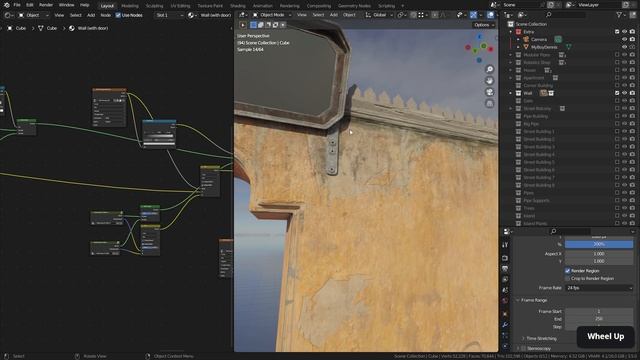Viewport: 640px width, 360px height.
Task: Expand the Wall collection arrow
Action: point(511,93)
